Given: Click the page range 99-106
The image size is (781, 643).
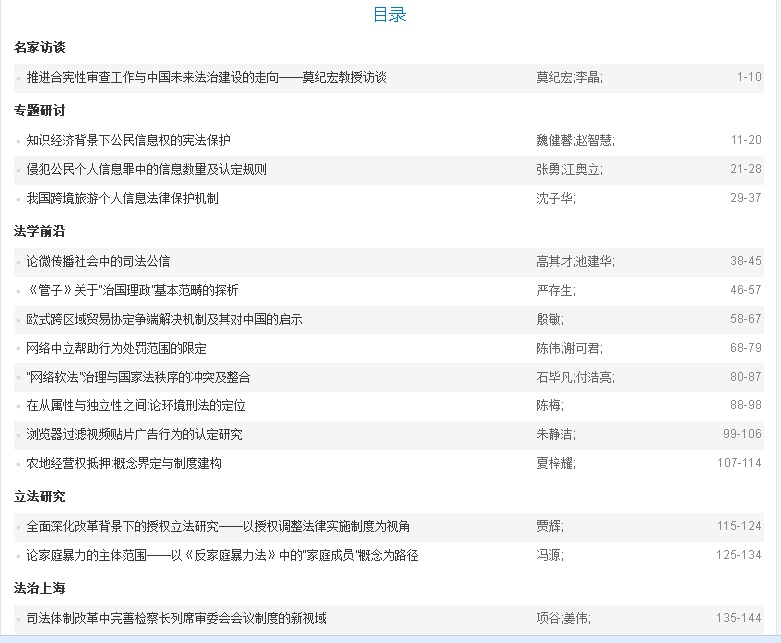Looking at the screenshot, I should (742, 434).
